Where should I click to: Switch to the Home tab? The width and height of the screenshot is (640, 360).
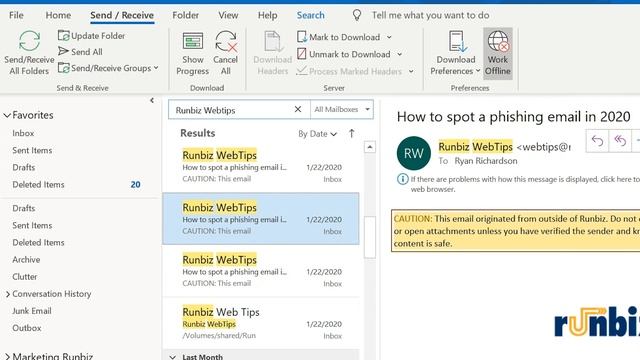coord(58,16)
